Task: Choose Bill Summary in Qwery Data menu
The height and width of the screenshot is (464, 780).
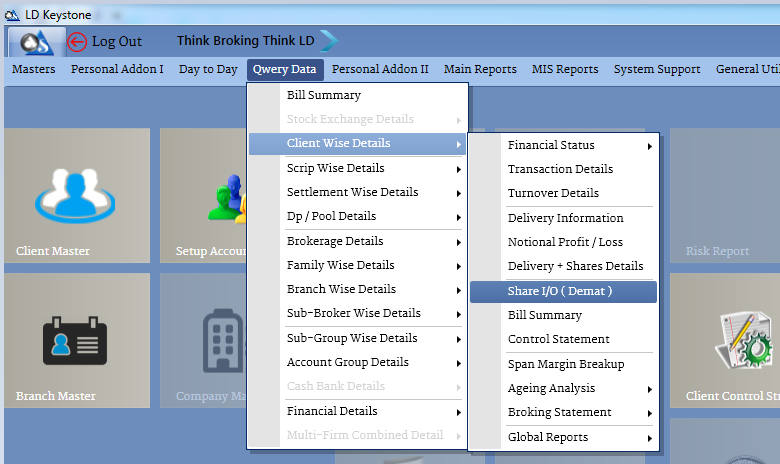Action: 324,95
